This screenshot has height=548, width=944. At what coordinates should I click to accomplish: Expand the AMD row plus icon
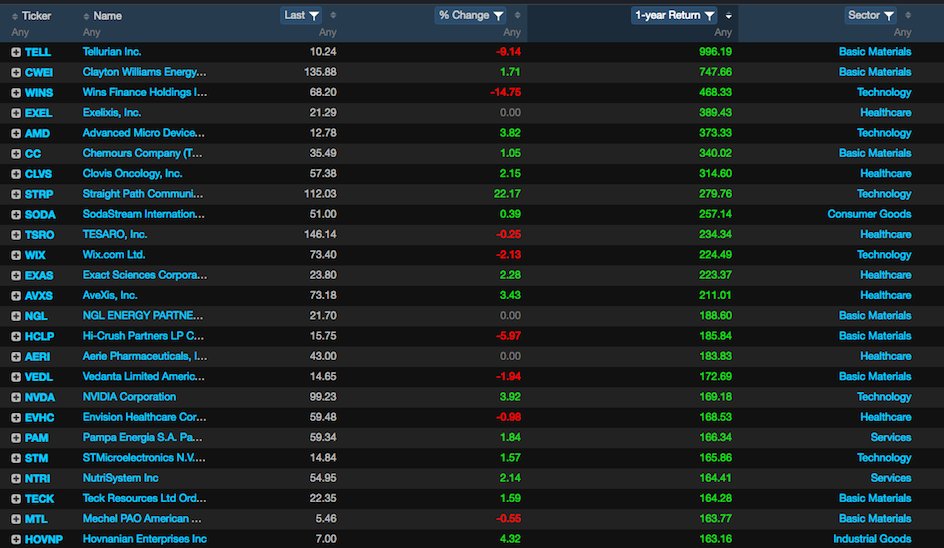click(16, 134)
